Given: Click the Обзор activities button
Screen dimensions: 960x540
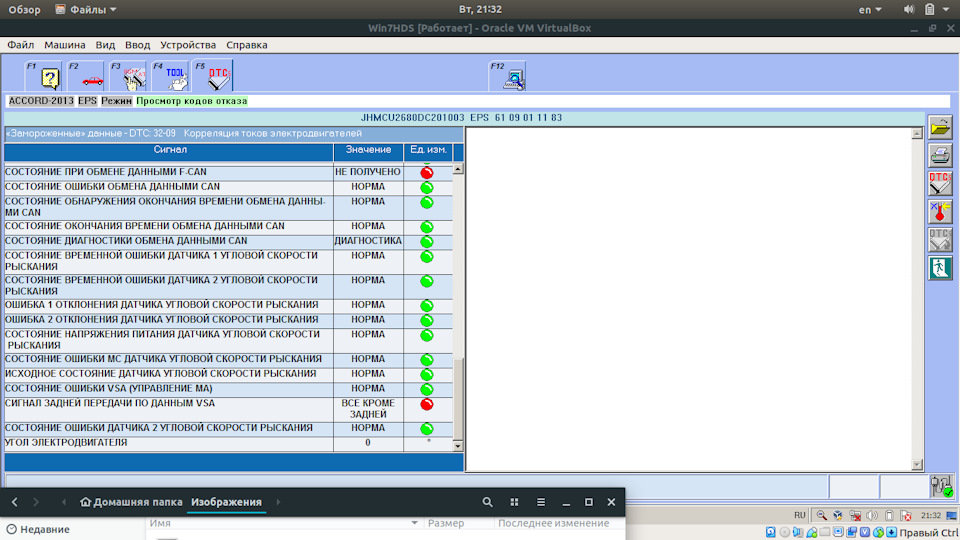Looking at the screenshot, I should [x=24, y=9].
